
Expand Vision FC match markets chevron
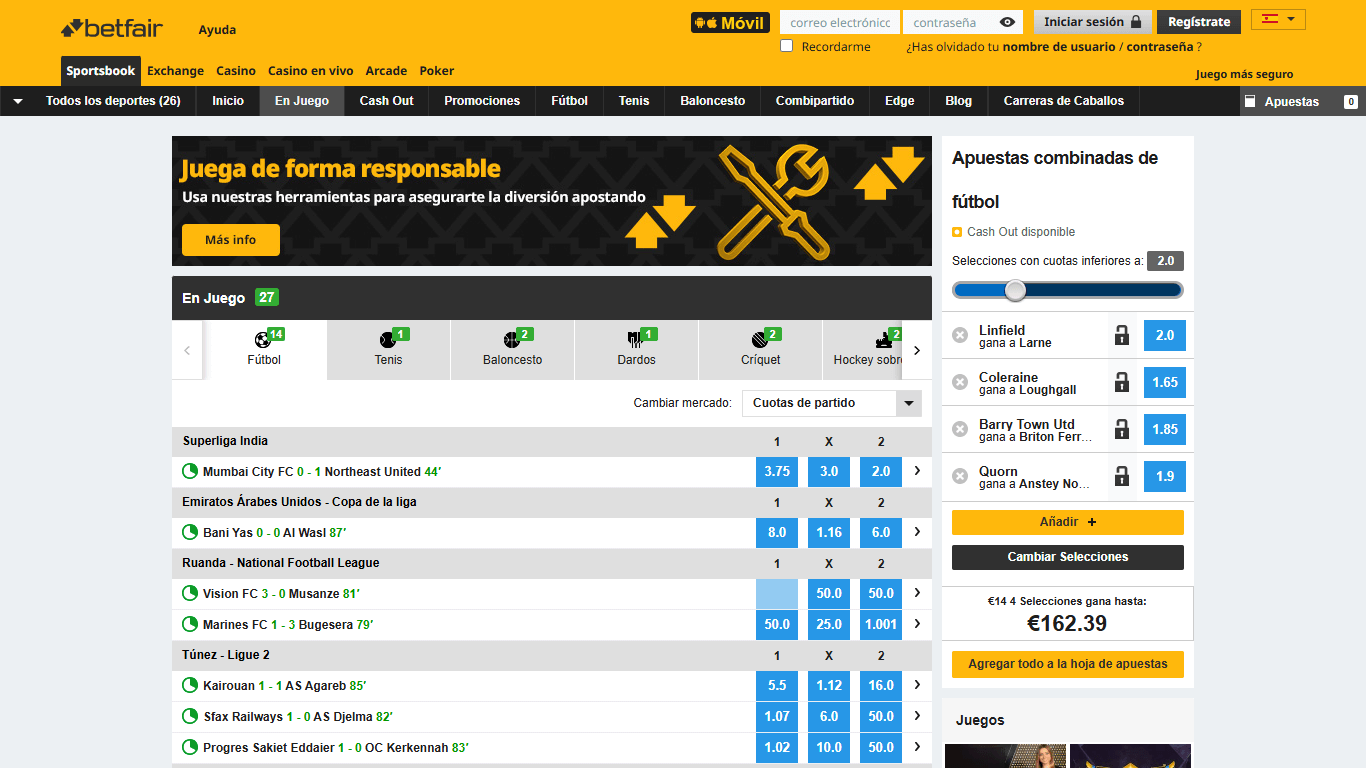917,593
